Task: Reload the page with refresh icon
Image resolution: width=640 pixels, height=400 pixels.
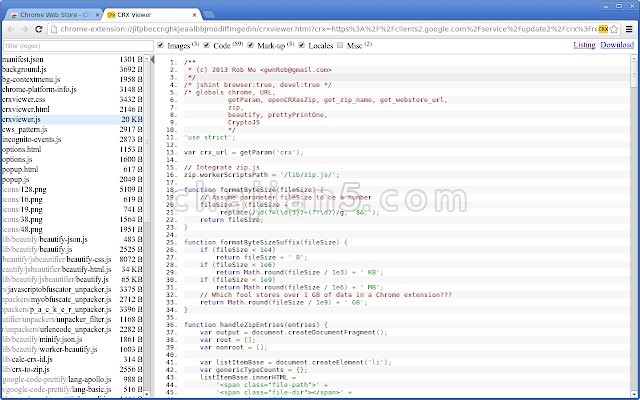Action: pos(39,29)
